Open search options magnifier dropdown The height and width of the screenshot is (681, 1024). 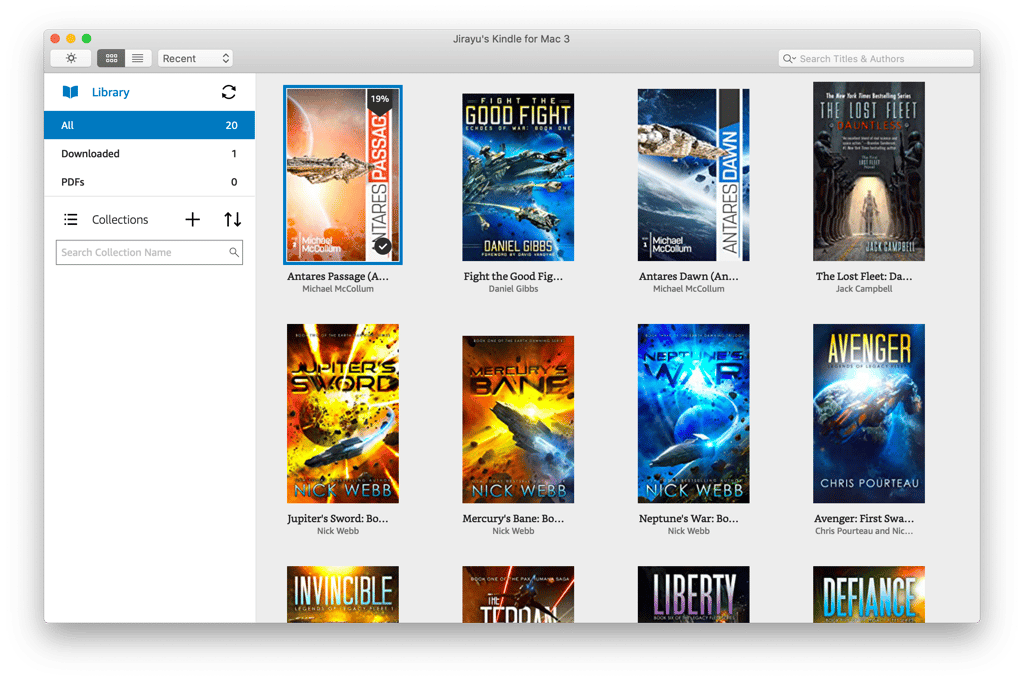point(790,59)
